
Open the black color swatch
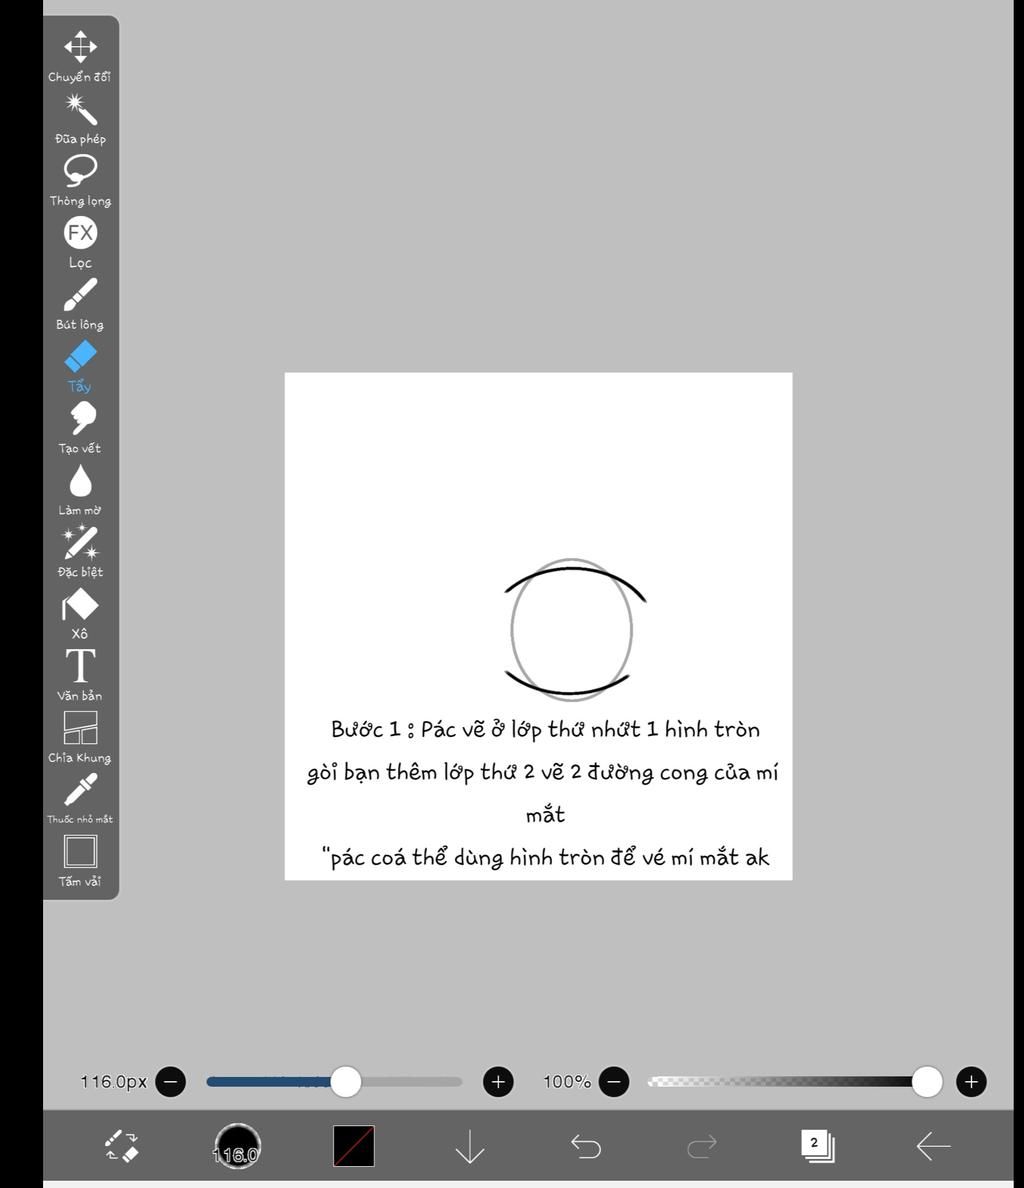[354, 1146]
